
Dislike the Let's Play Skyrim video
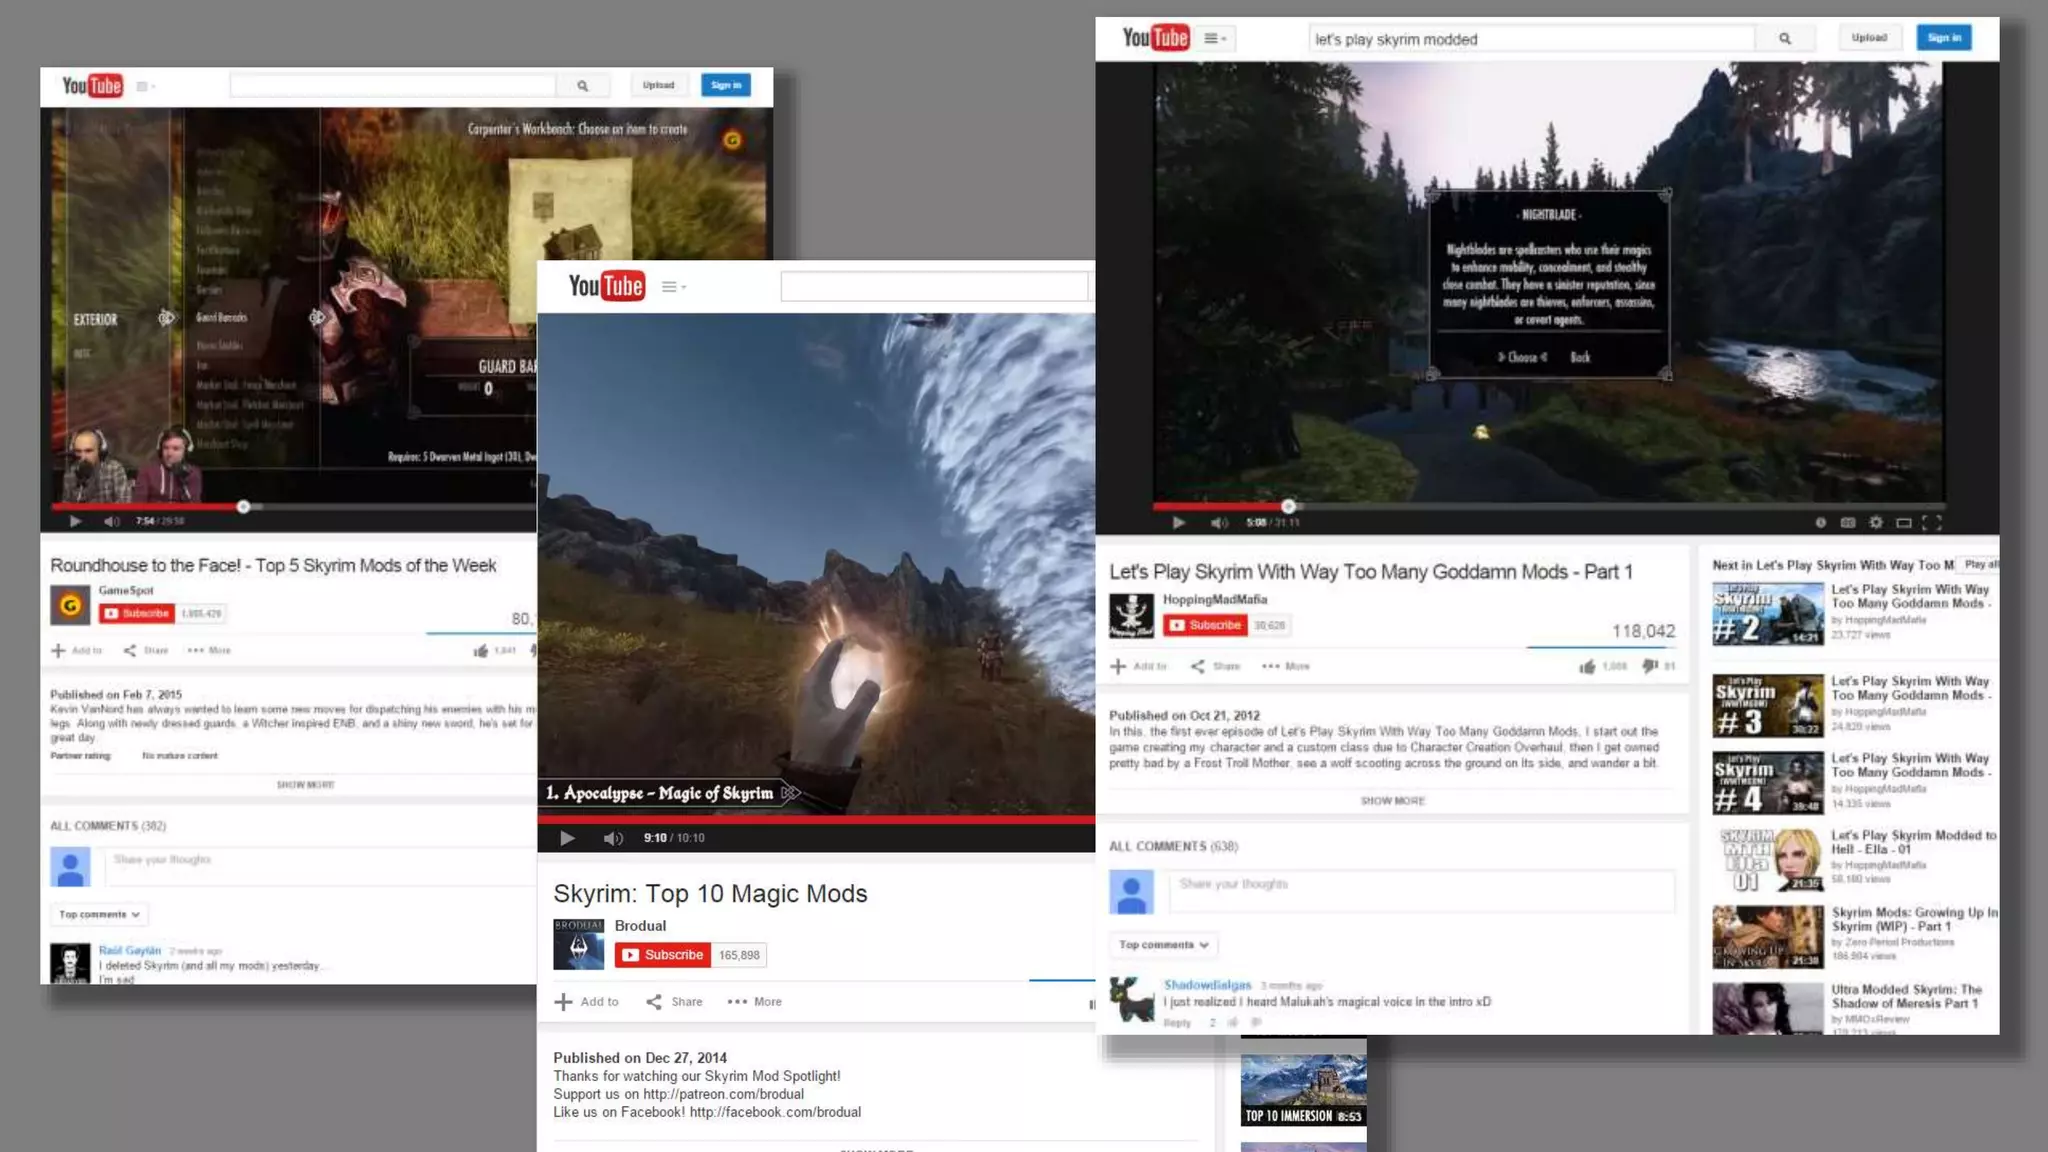point(1649,666)
